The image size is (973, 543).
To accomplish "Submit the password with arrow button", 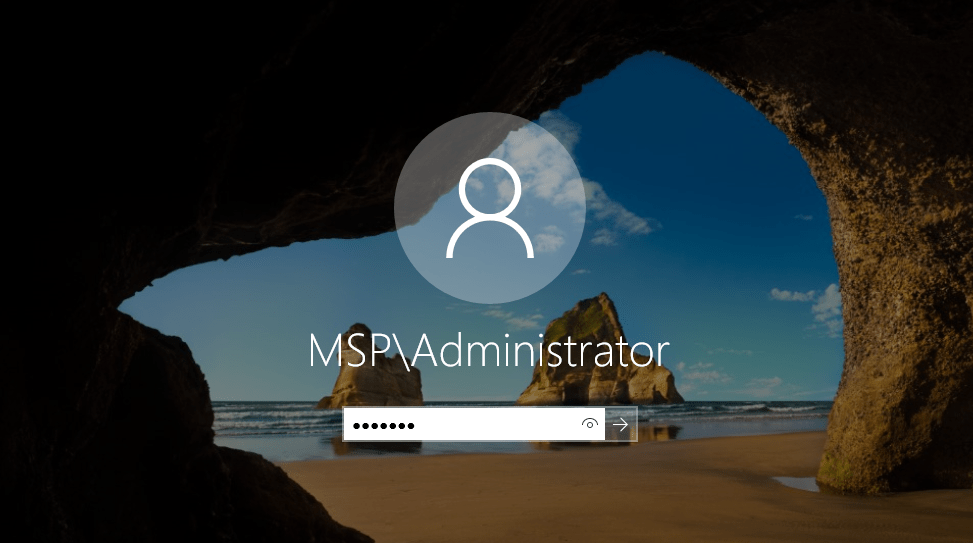I will point(621,424).
